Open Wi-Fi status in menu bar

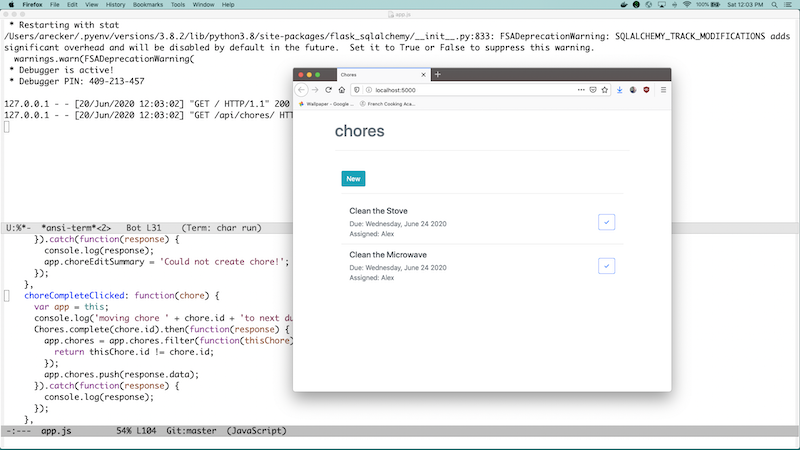(x=687, y=5)
